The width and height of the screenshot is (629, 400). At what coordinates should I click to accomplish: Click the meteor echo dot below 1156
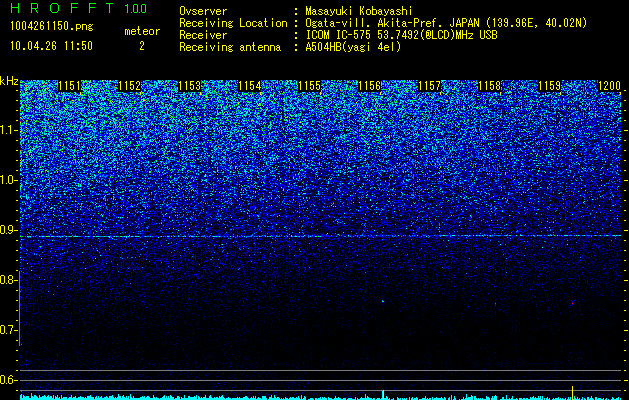pos(383,301)
